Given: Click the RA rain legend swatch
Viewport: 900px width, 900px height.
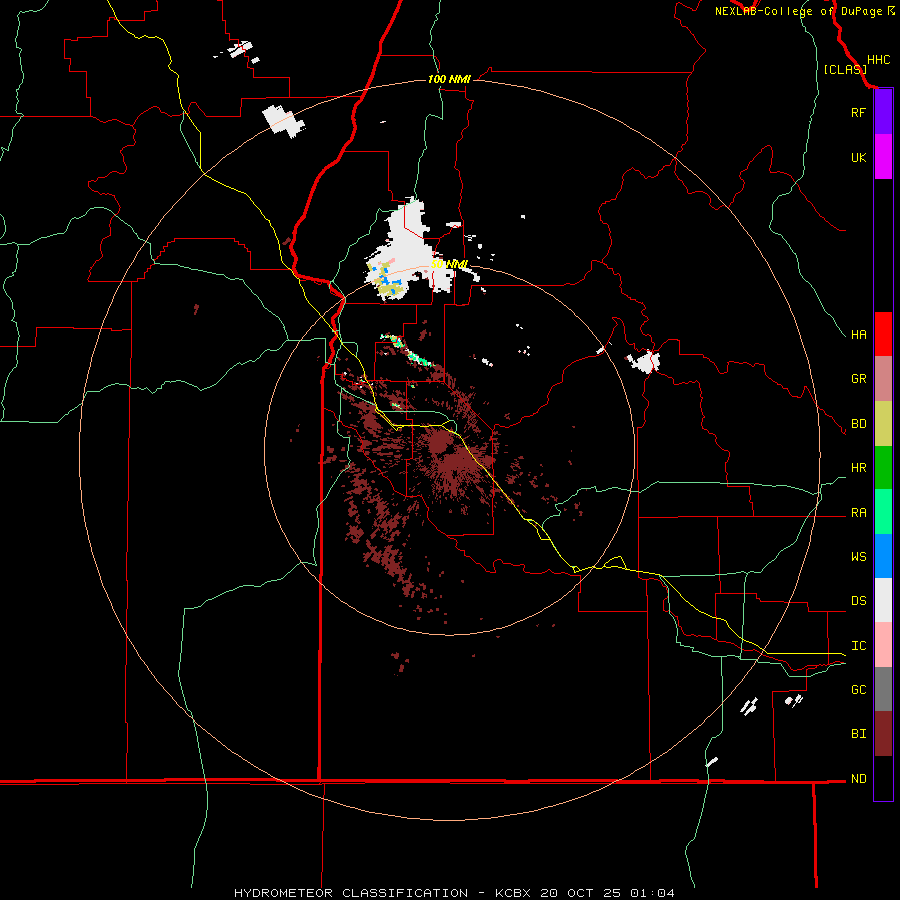Looking at the screenshot, I should [x=883, y=512].
